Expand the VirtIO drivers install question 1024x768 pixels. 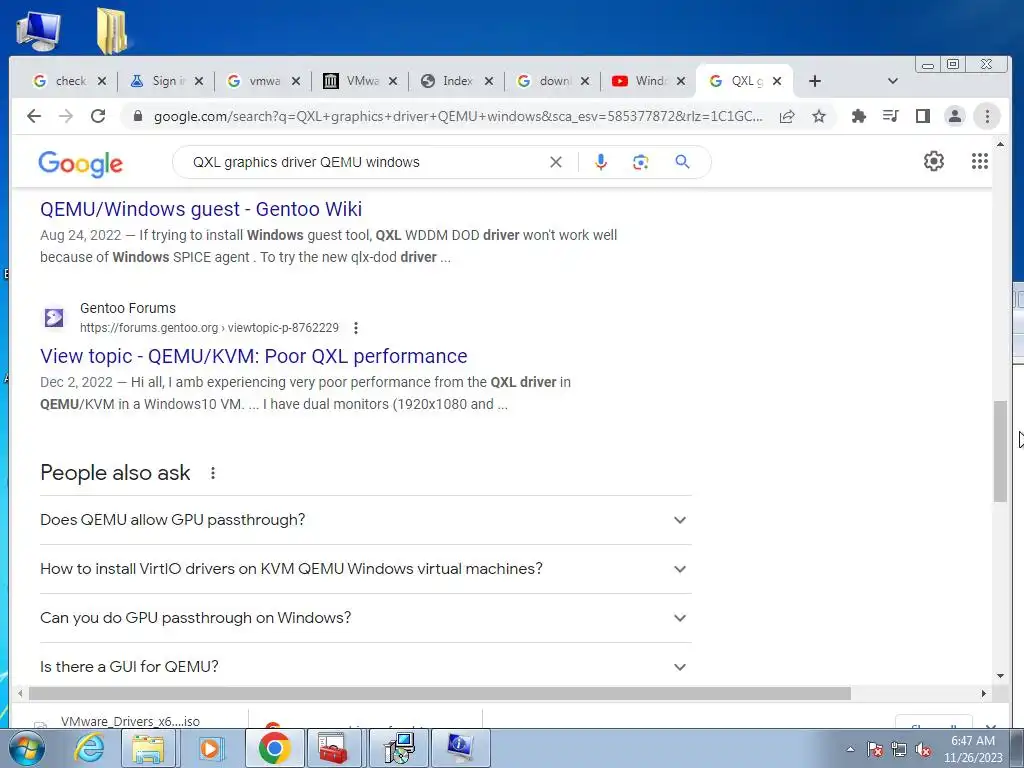366,569
